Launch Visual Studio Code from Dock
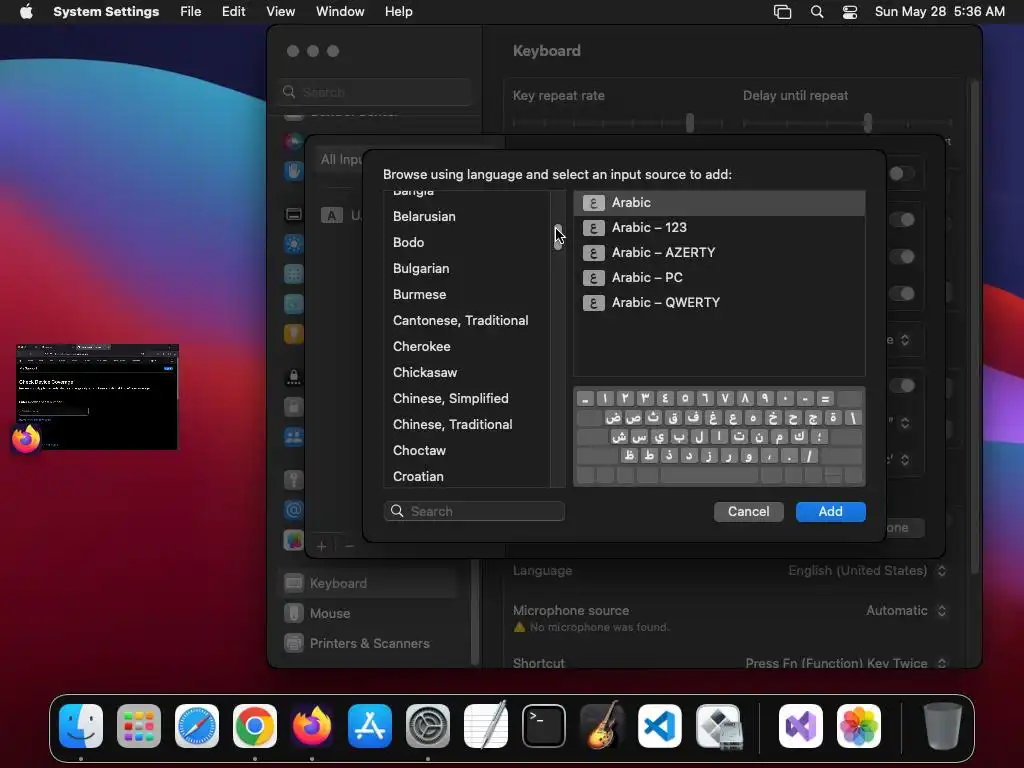The image size is (1024, 768). 660,726
